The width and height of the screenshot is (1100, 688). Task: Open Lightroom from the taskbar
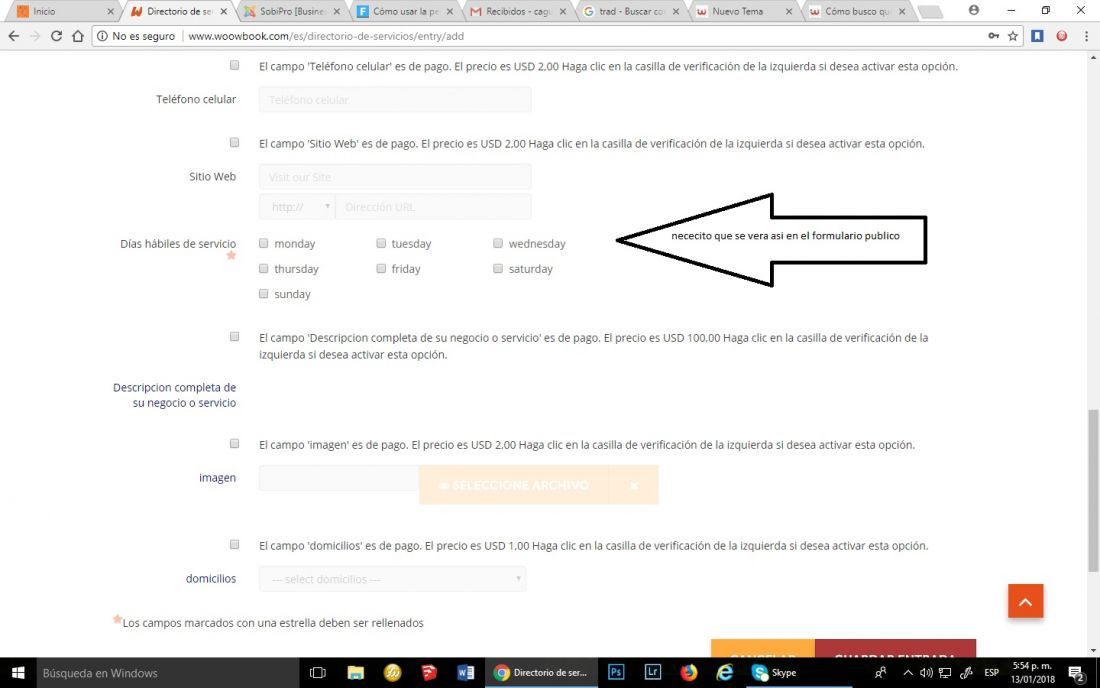[x=652, y=673]
